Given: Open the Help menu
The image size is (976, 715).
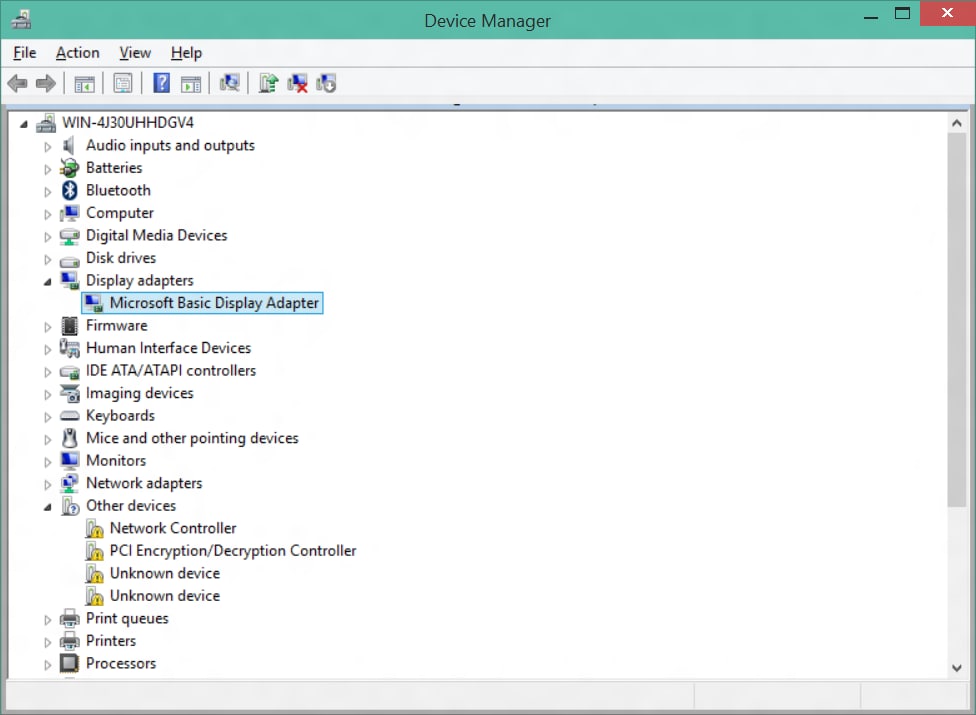Looking at the screenshot, I should tap(186, 53).
